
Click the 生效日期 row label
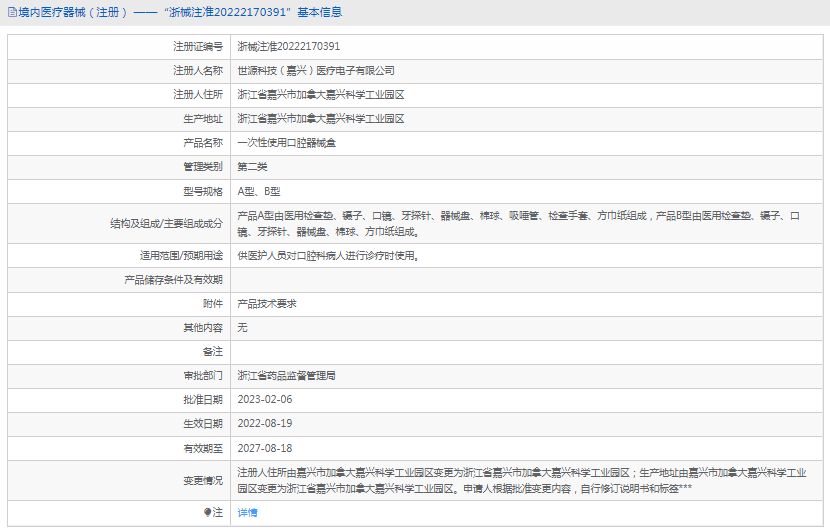[x=203, y=423]
